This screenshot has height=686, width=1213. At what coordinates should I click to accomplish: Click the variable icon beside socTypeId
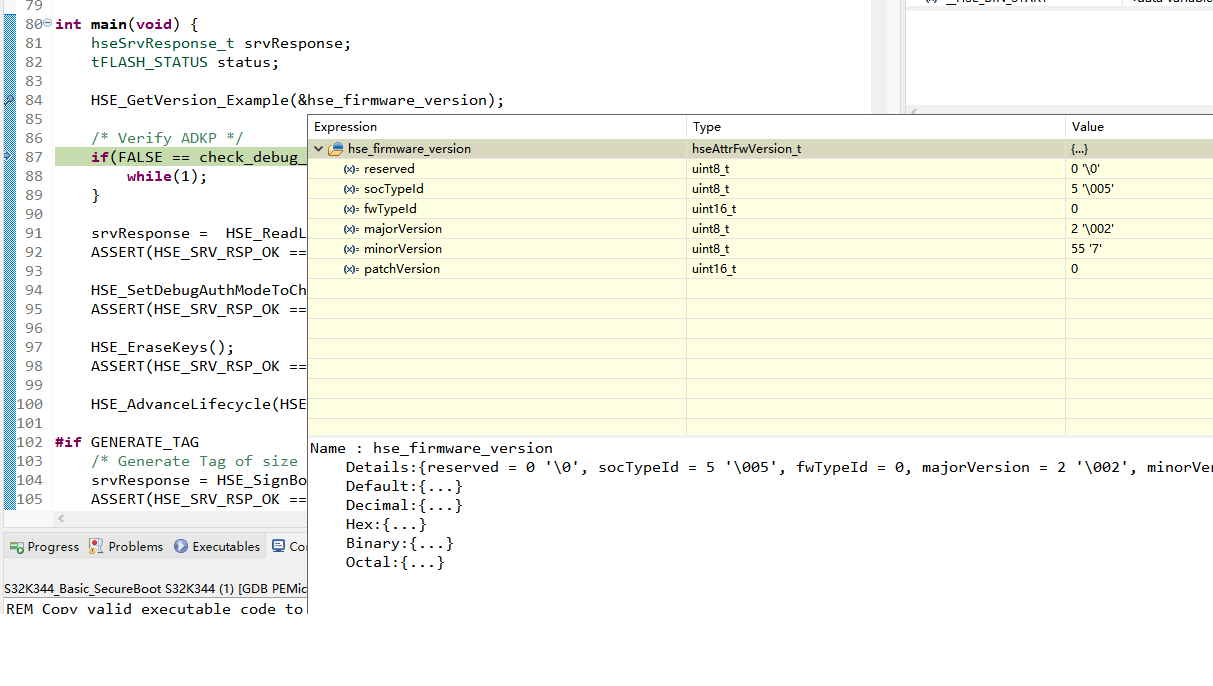[351, 189]
